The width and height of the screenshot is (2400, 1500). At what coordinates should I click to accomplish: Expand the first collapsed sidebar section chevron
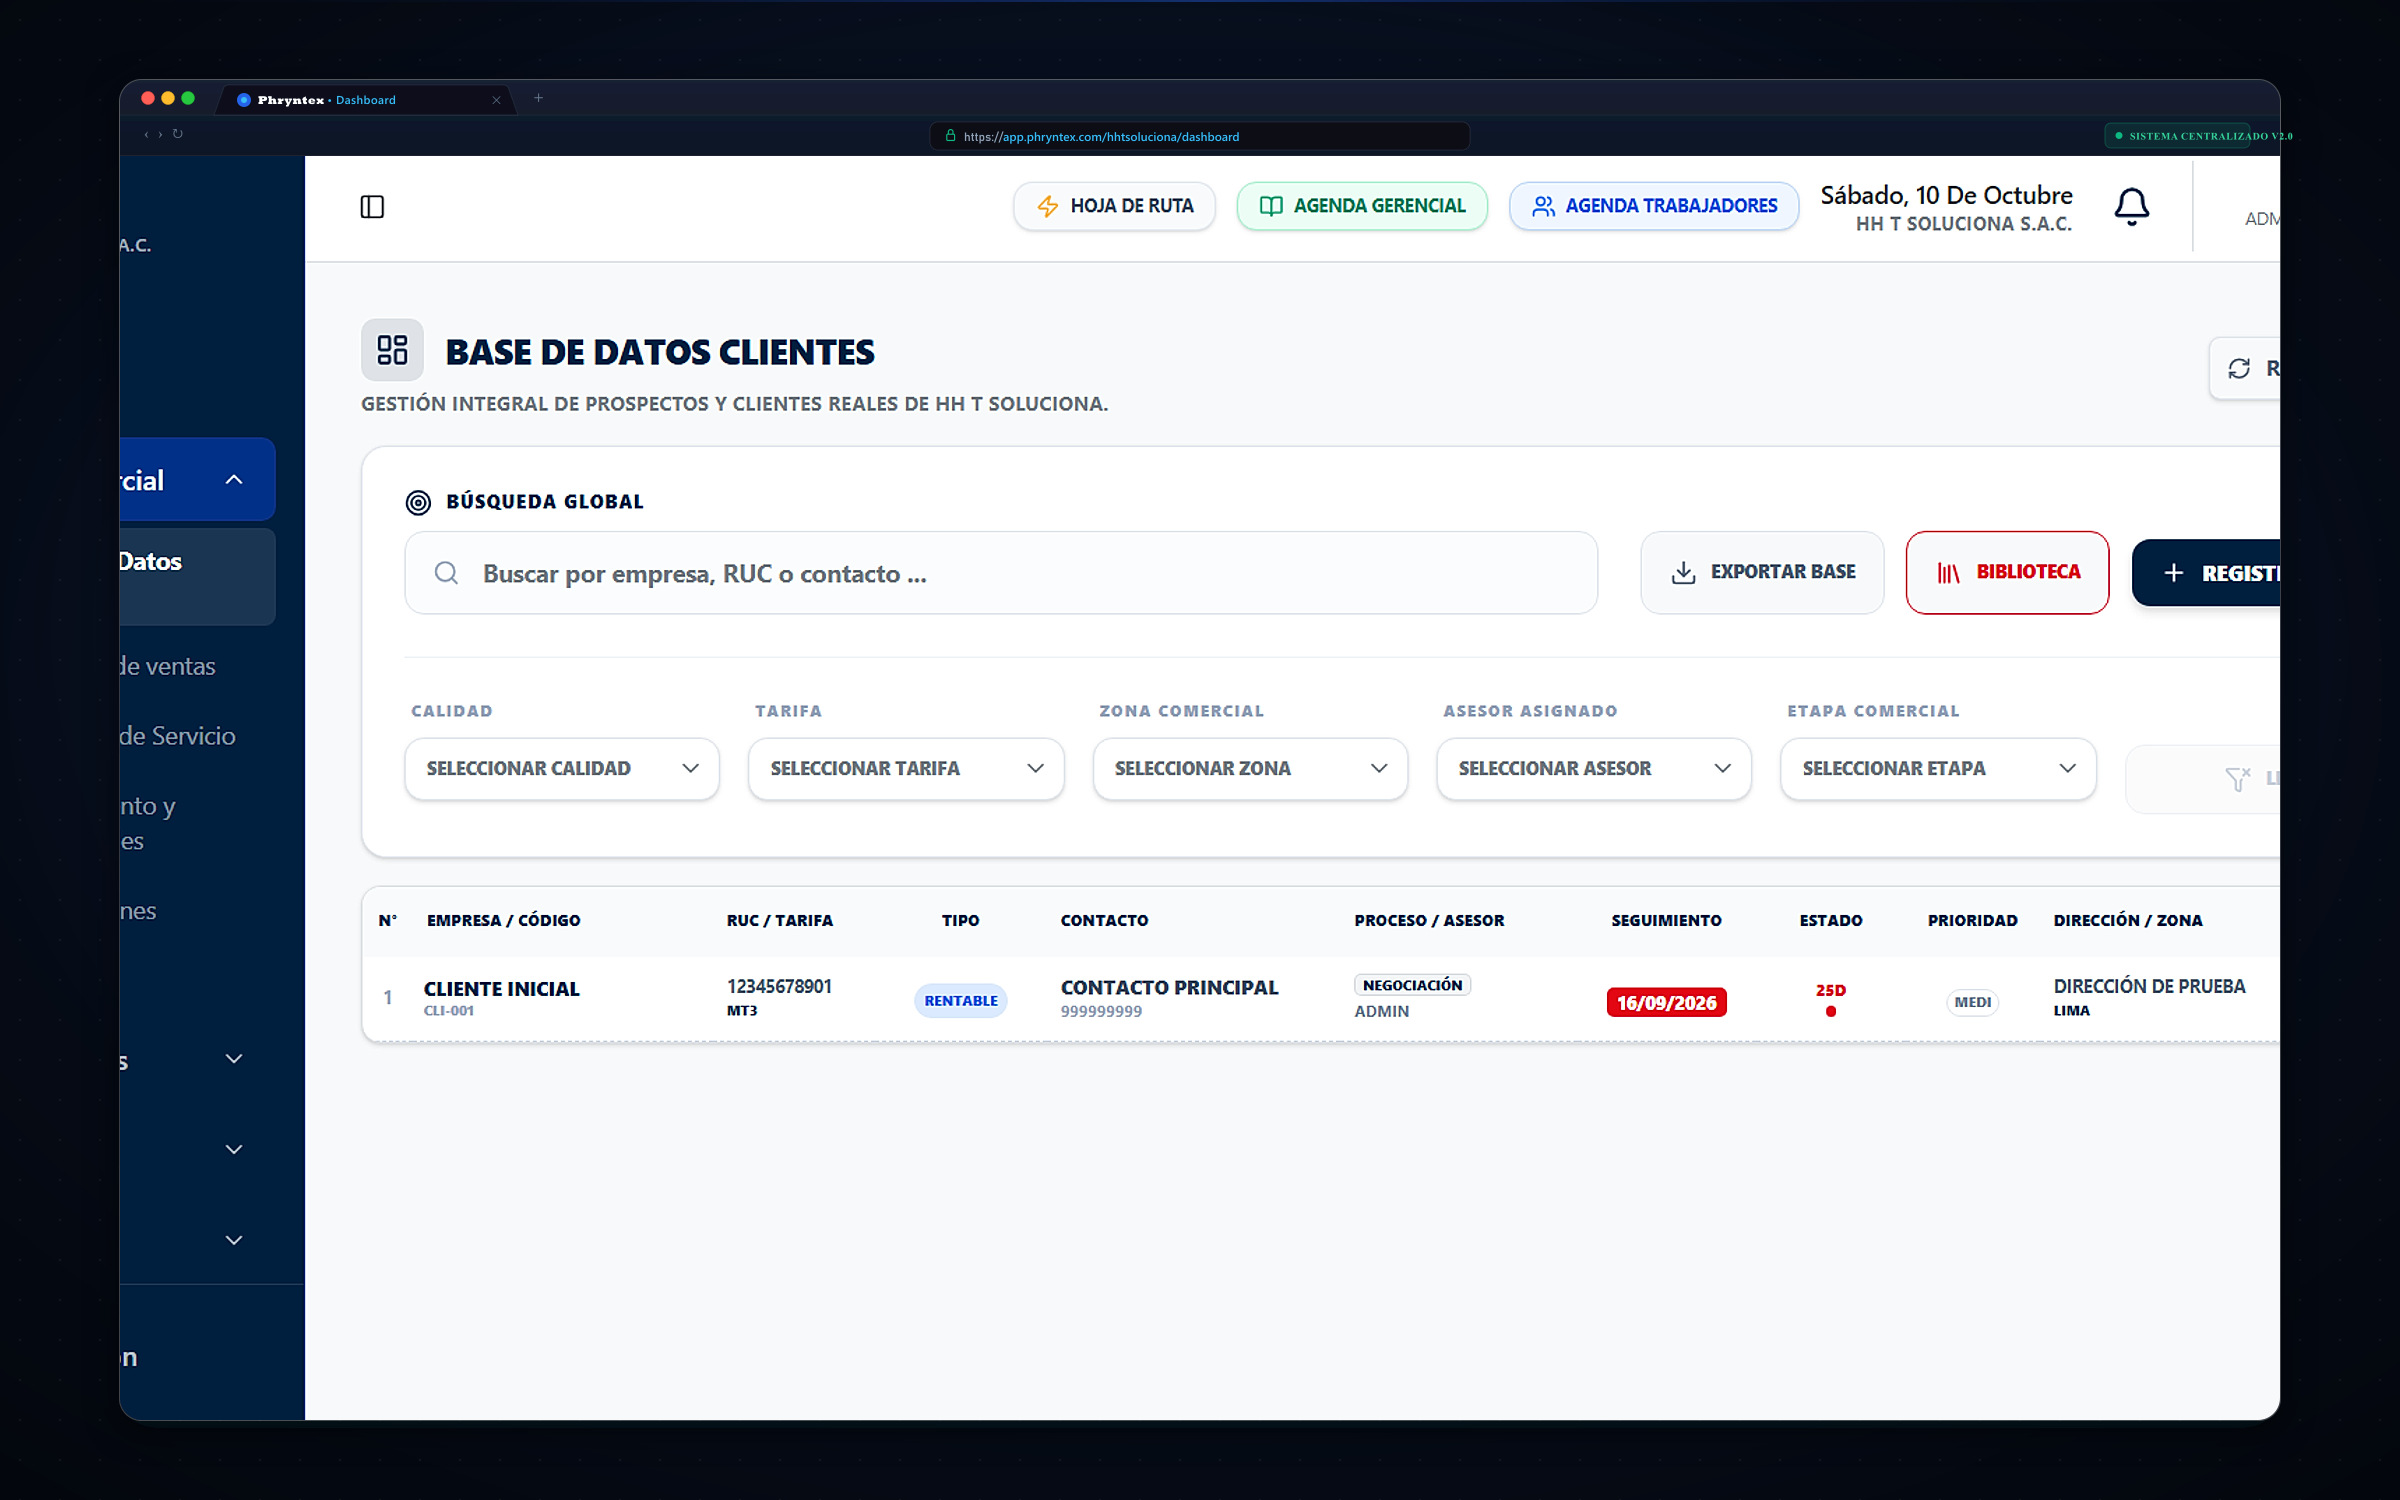[234, 1058]
